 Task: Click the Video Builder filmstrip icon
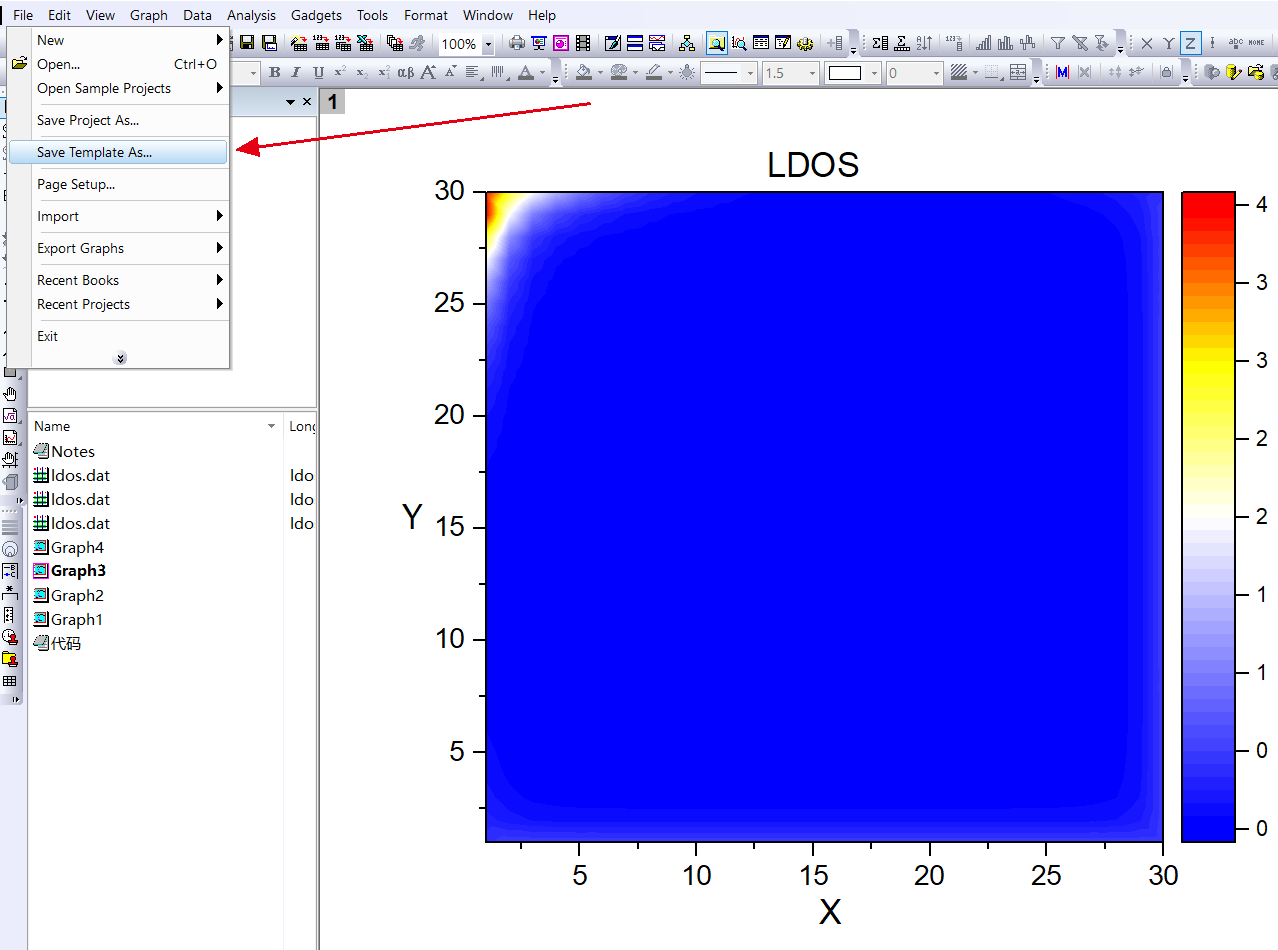click(583, 43)
